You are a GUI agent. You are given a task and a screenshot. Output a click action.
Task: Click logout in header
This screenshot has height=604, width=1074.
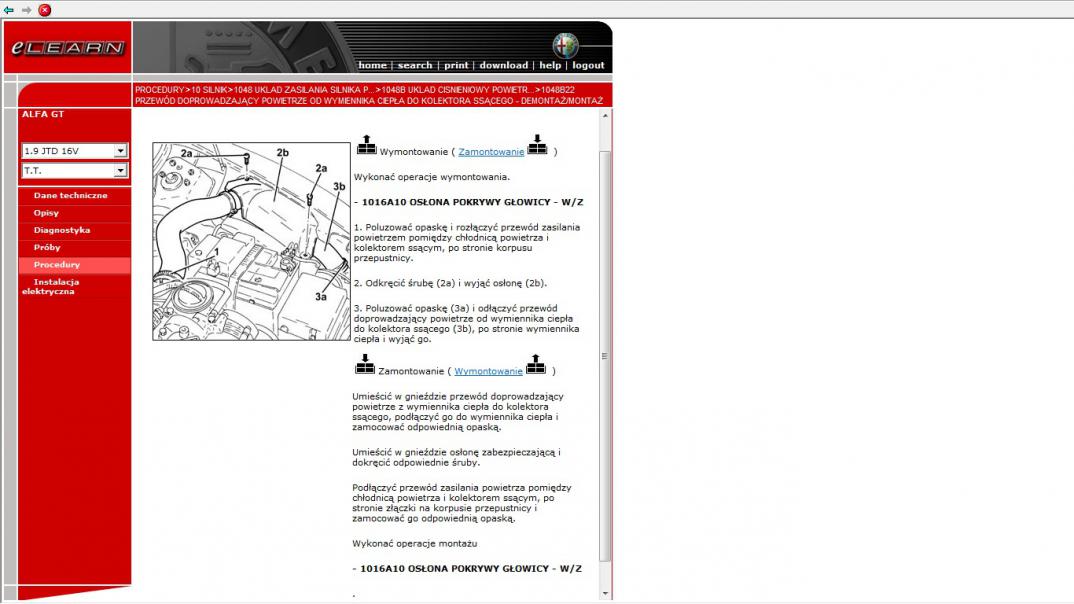(x=588, y=65)
